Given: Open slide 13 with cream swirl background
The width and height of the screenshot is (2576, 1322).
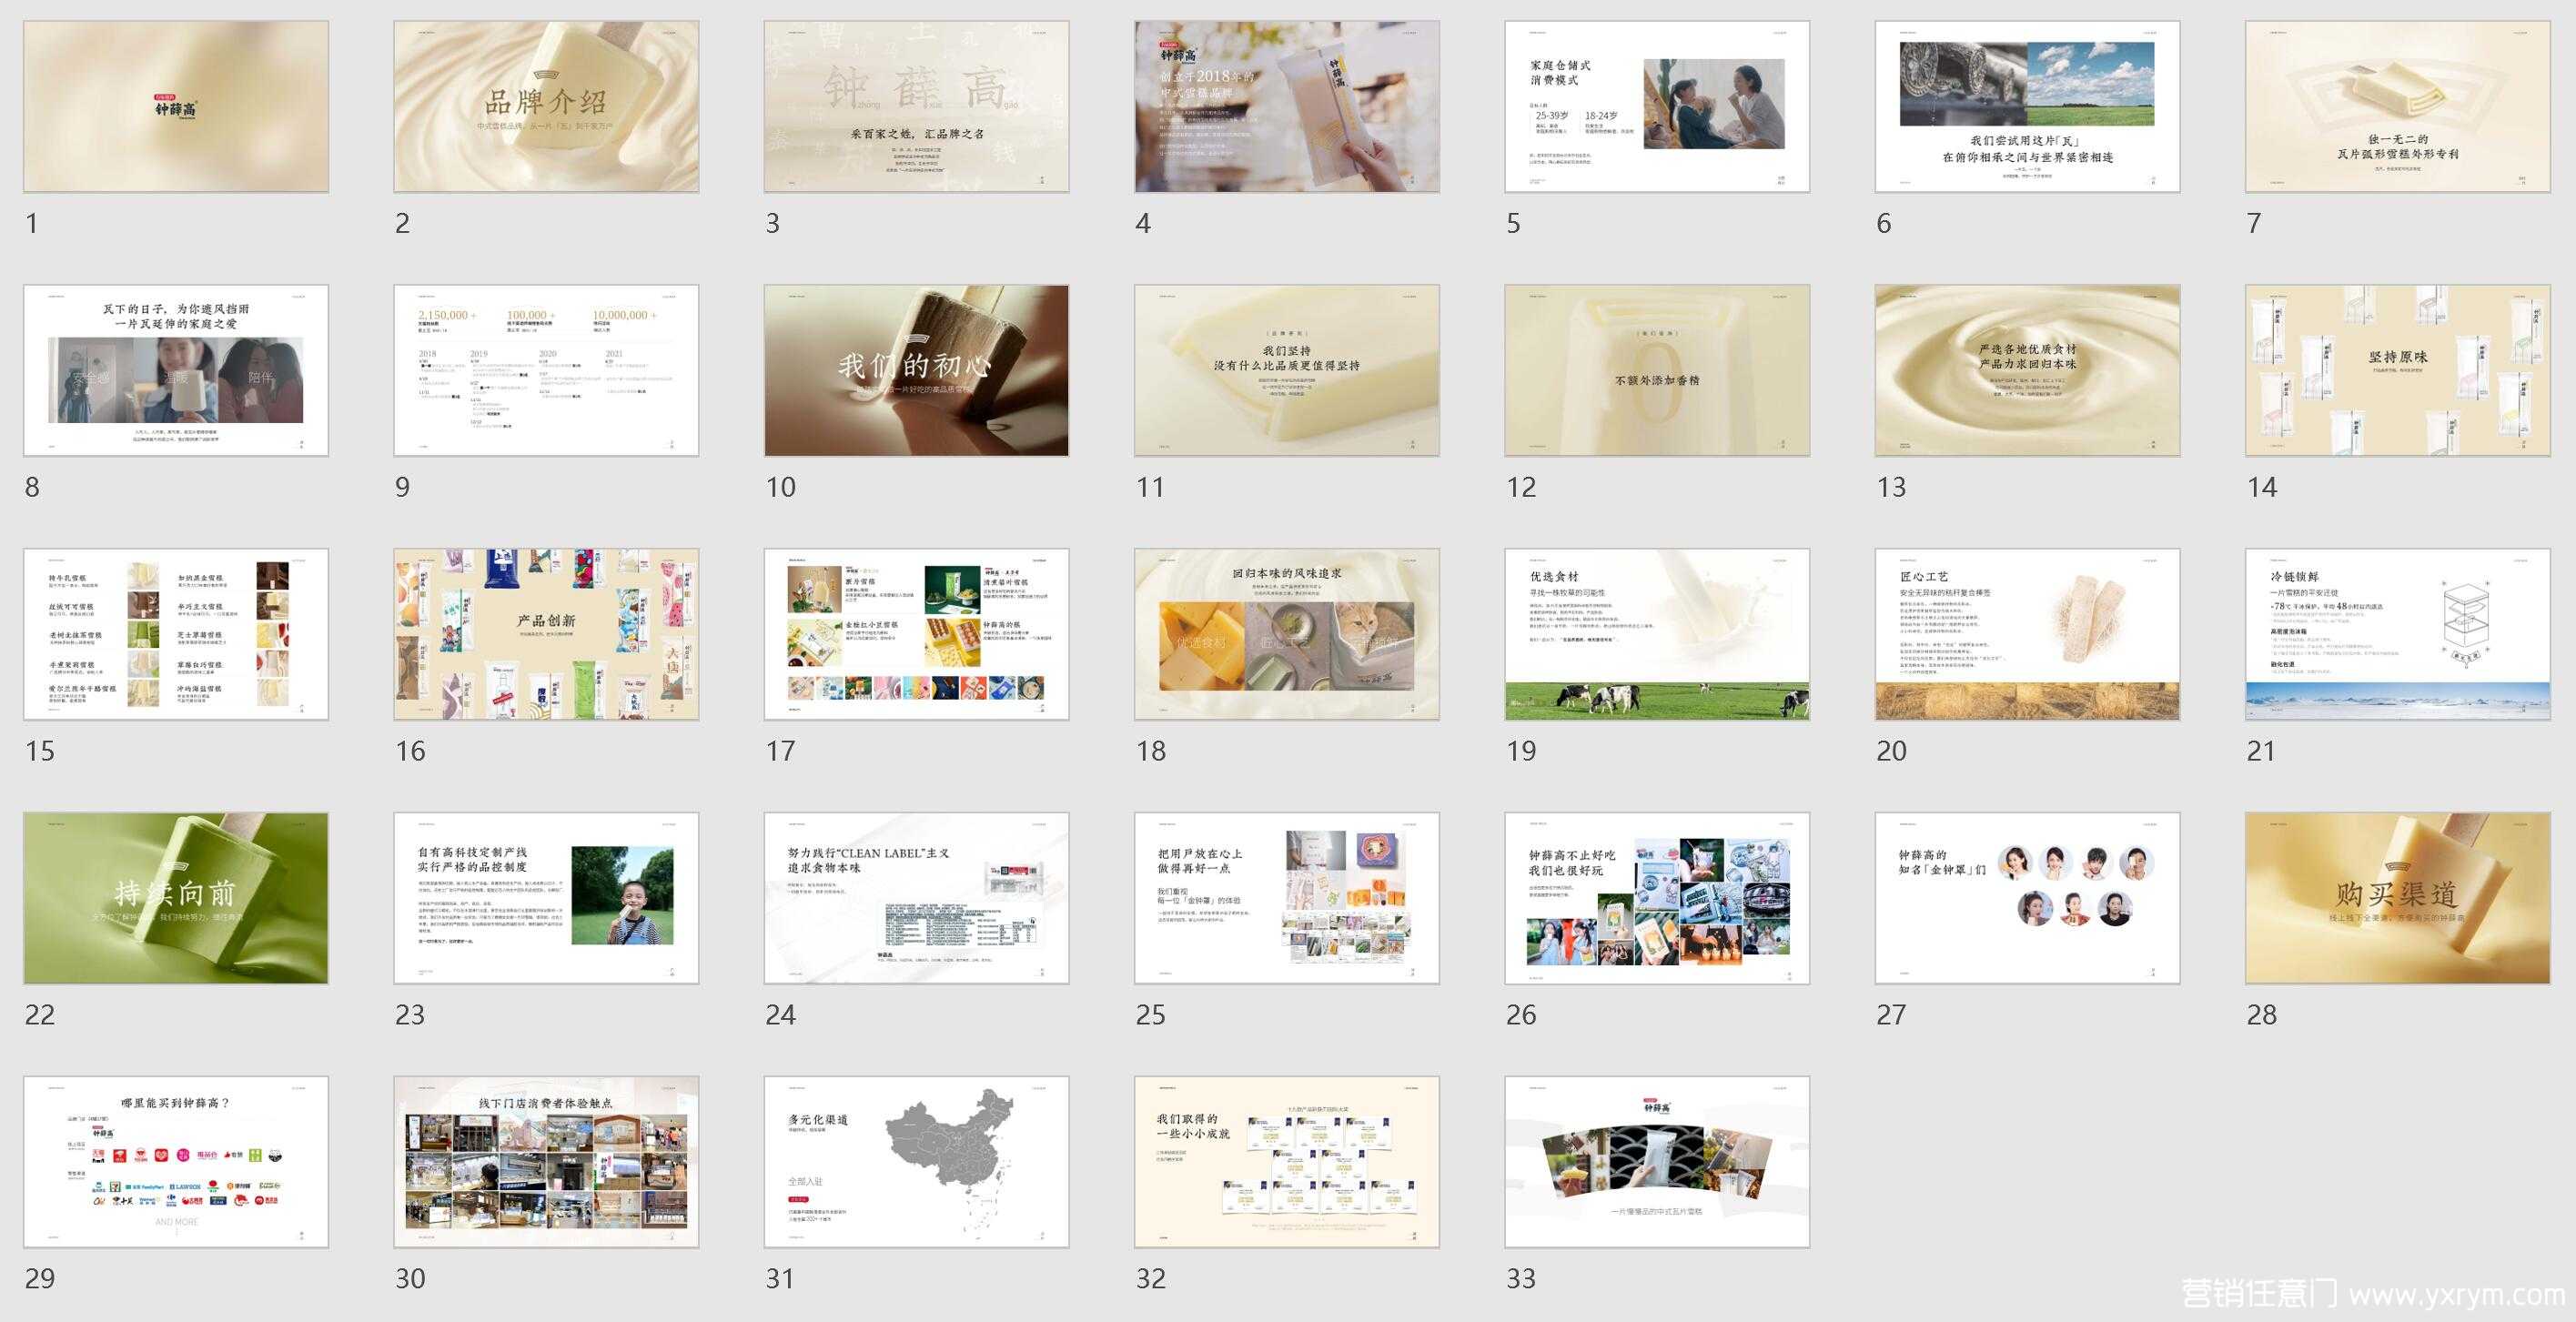Looking at the screenshot, I should 2027,370.
